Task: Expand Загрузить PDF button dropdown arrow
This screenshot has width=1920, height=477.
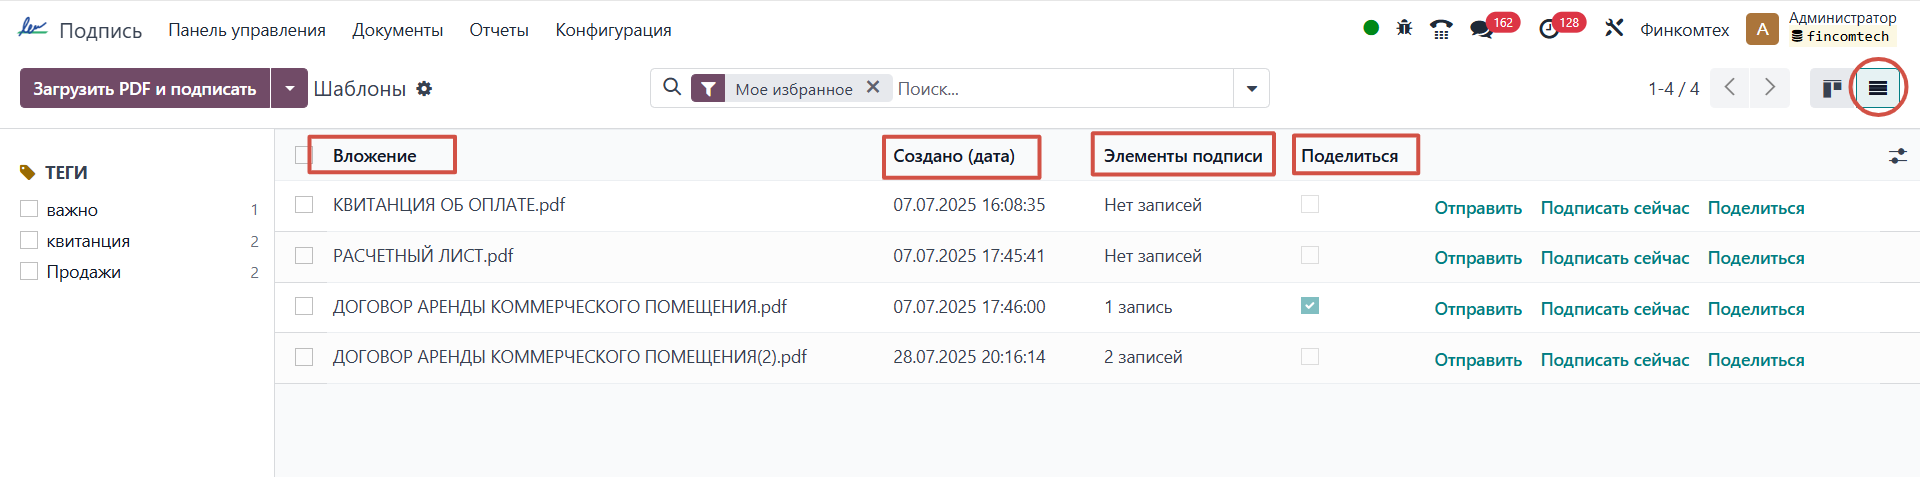Action: point(290,88)
